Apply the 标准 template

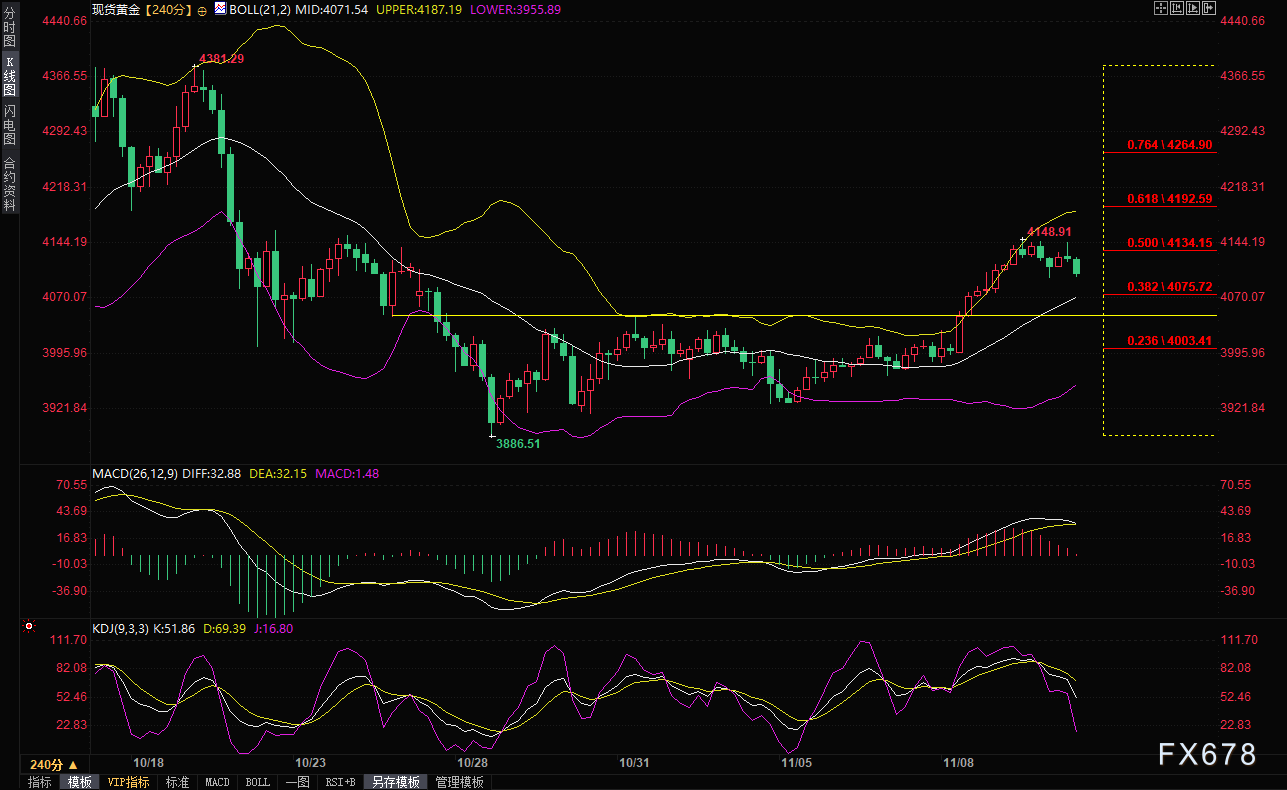click(177, 782)
